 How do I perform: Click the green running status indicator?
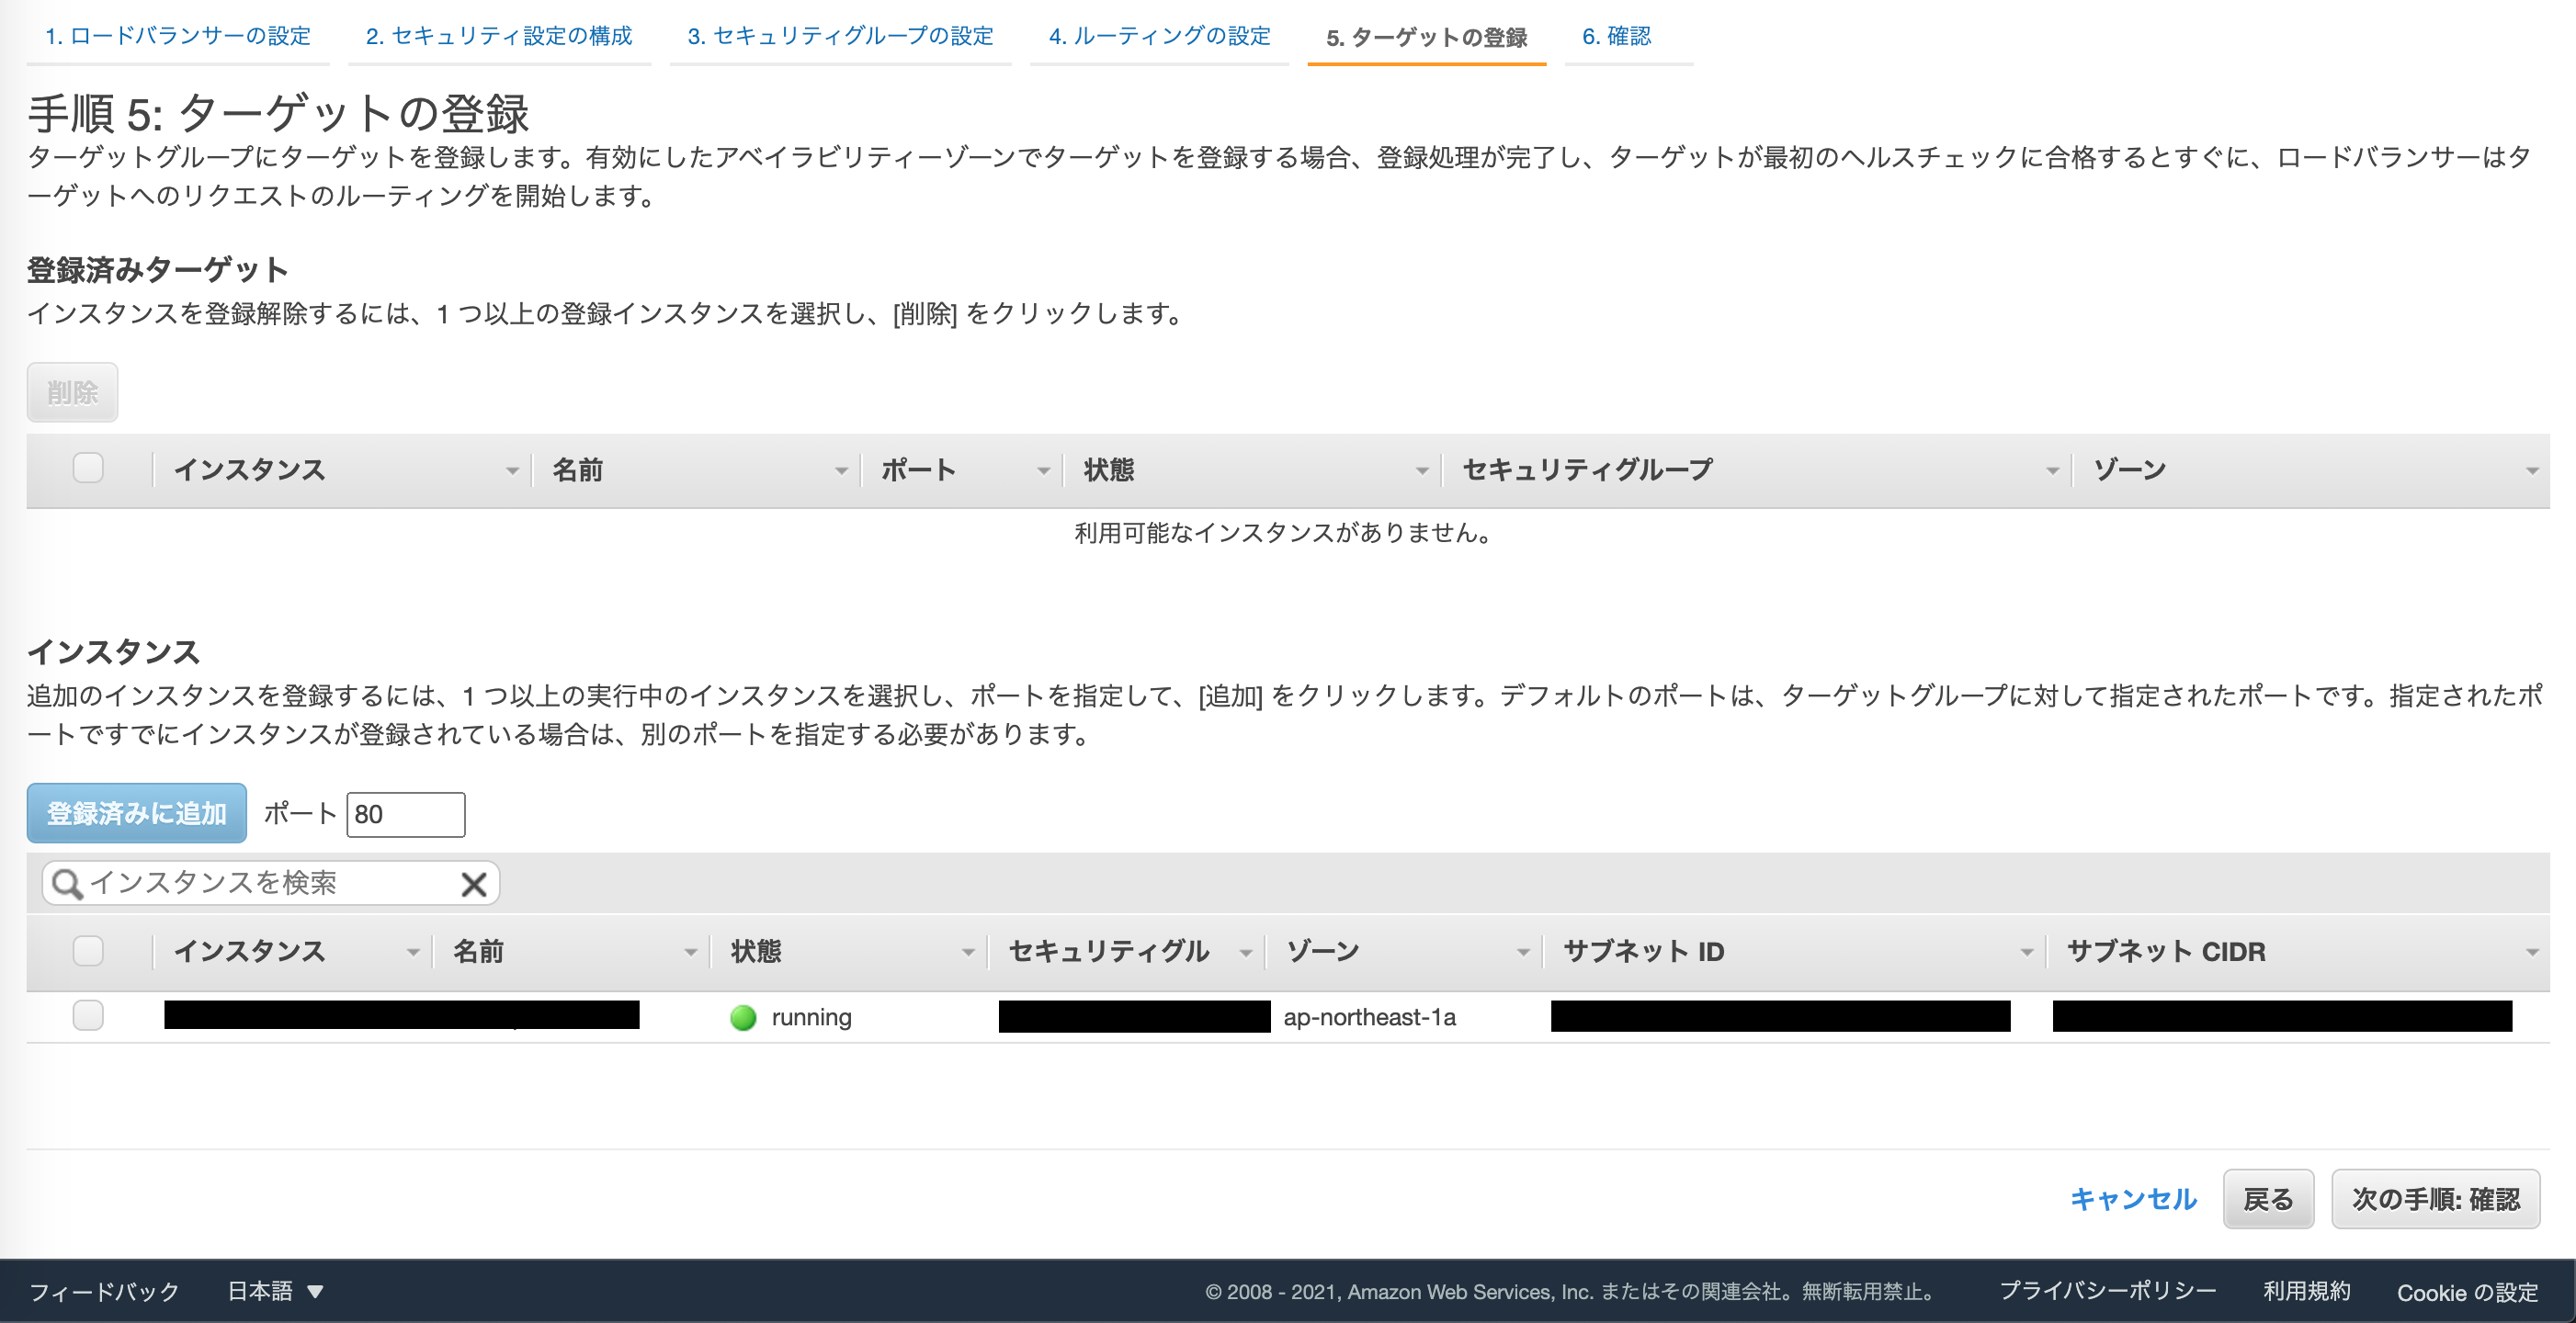pyautogui.click(x=743, y=1017)
